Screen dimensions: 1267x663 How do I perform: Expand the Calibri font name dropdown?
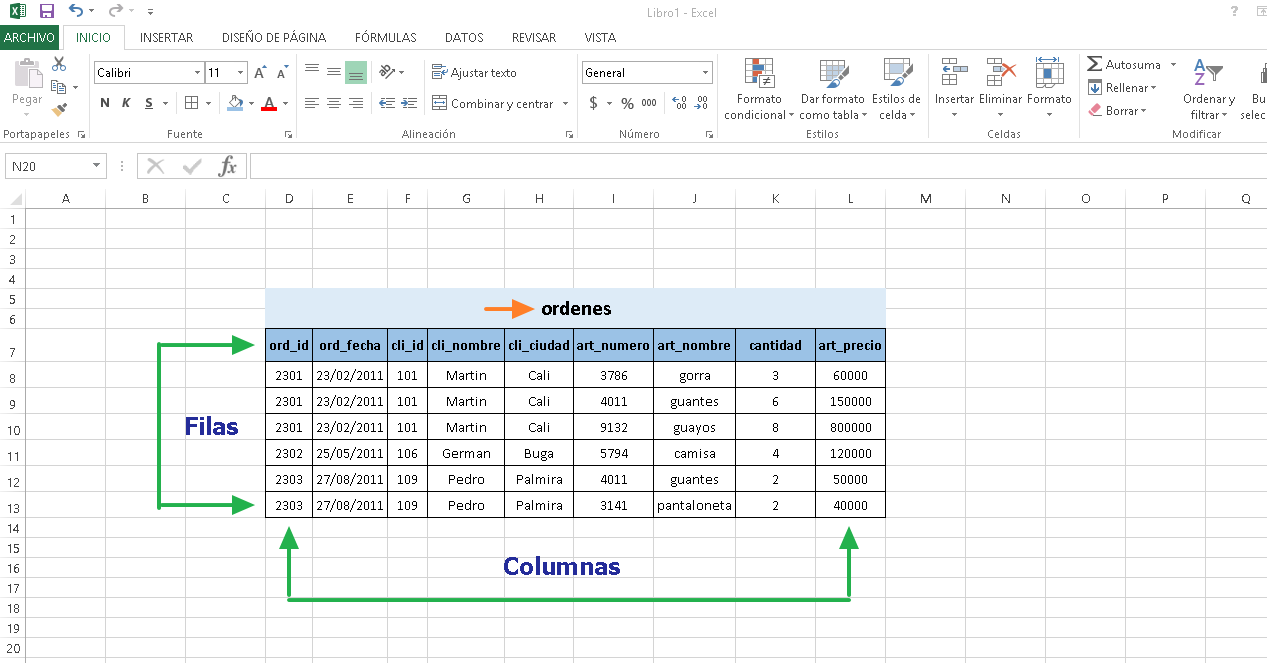197,73
